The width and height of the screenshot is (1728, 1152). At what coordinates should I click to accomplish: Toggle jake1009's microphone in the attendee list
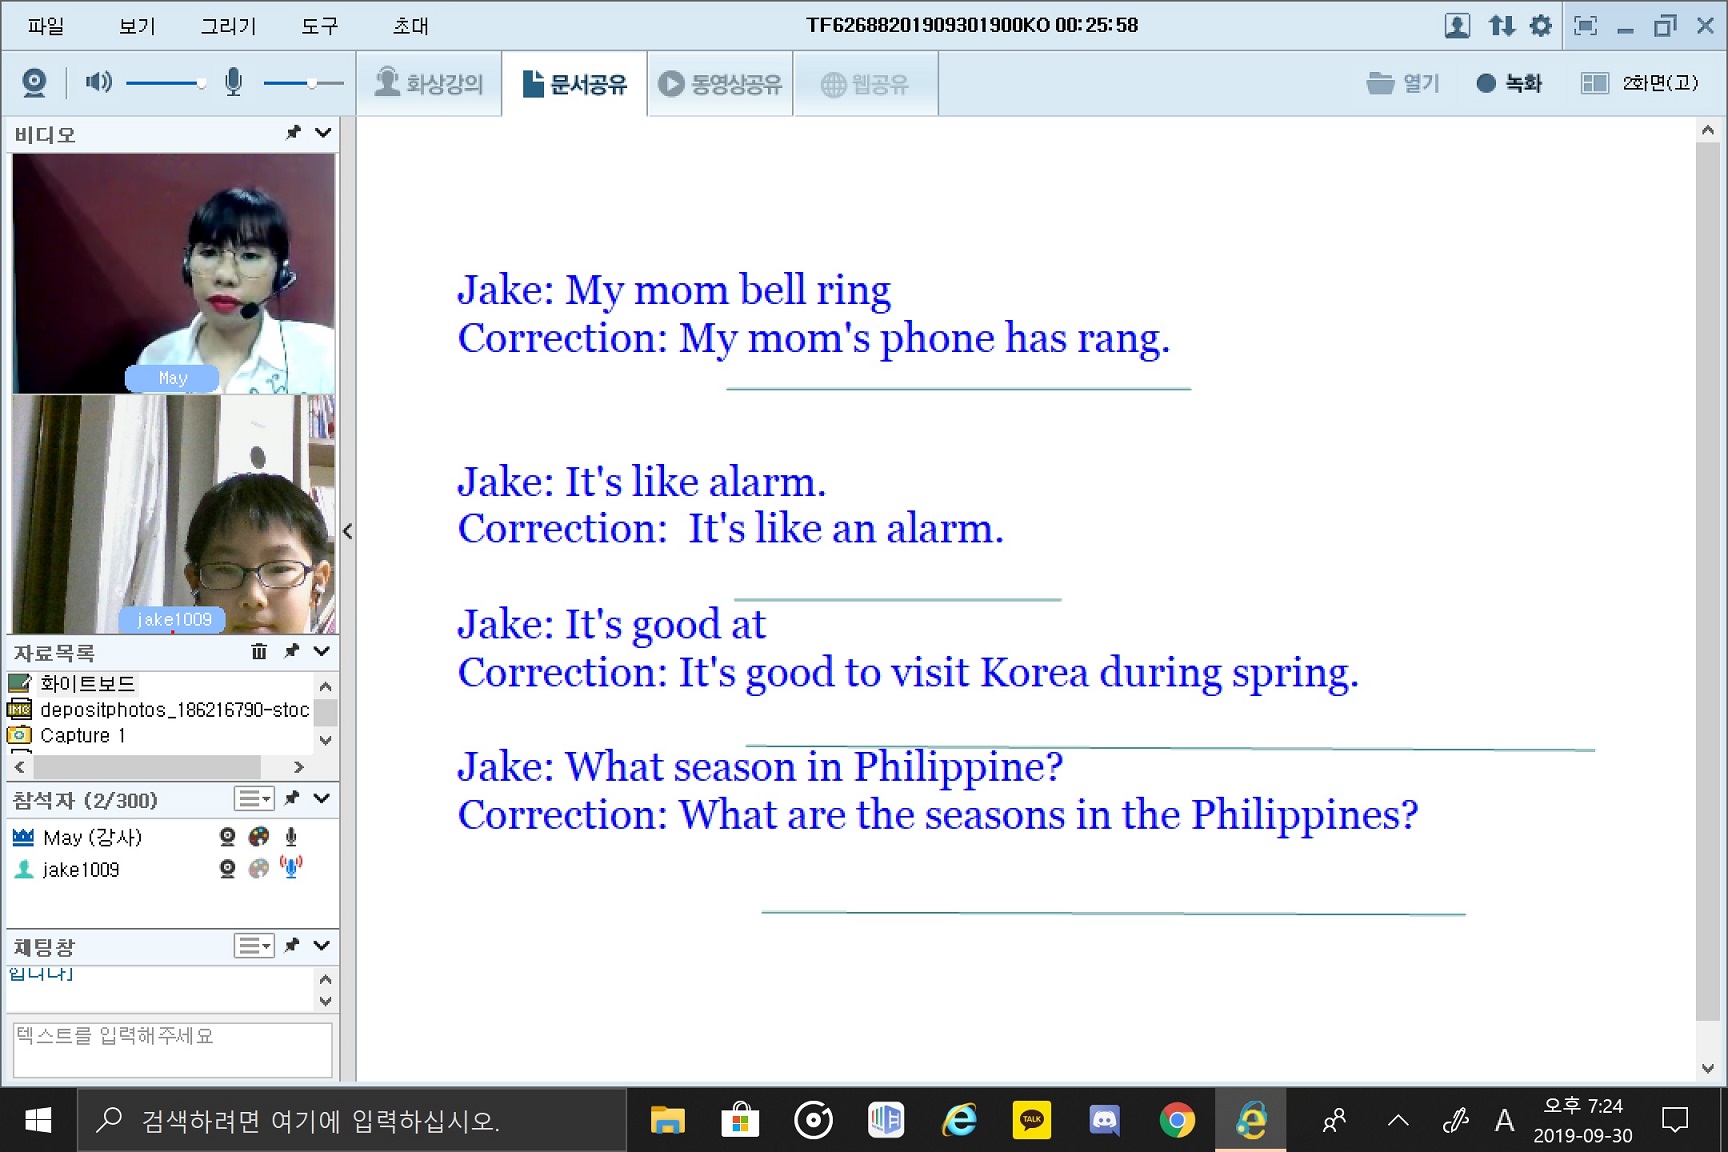pos(291,868)
